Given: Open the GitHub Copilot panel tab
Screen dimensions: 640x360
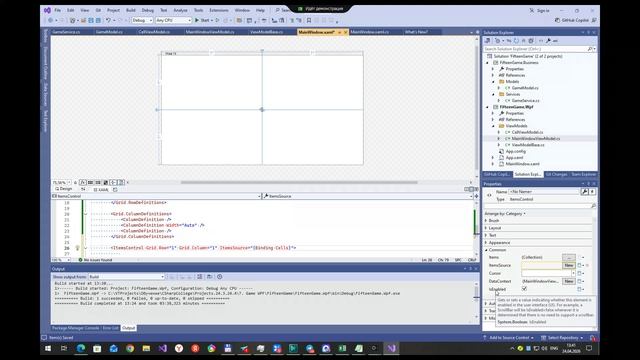Looking at the screenshot, I should tap(497, 174).
